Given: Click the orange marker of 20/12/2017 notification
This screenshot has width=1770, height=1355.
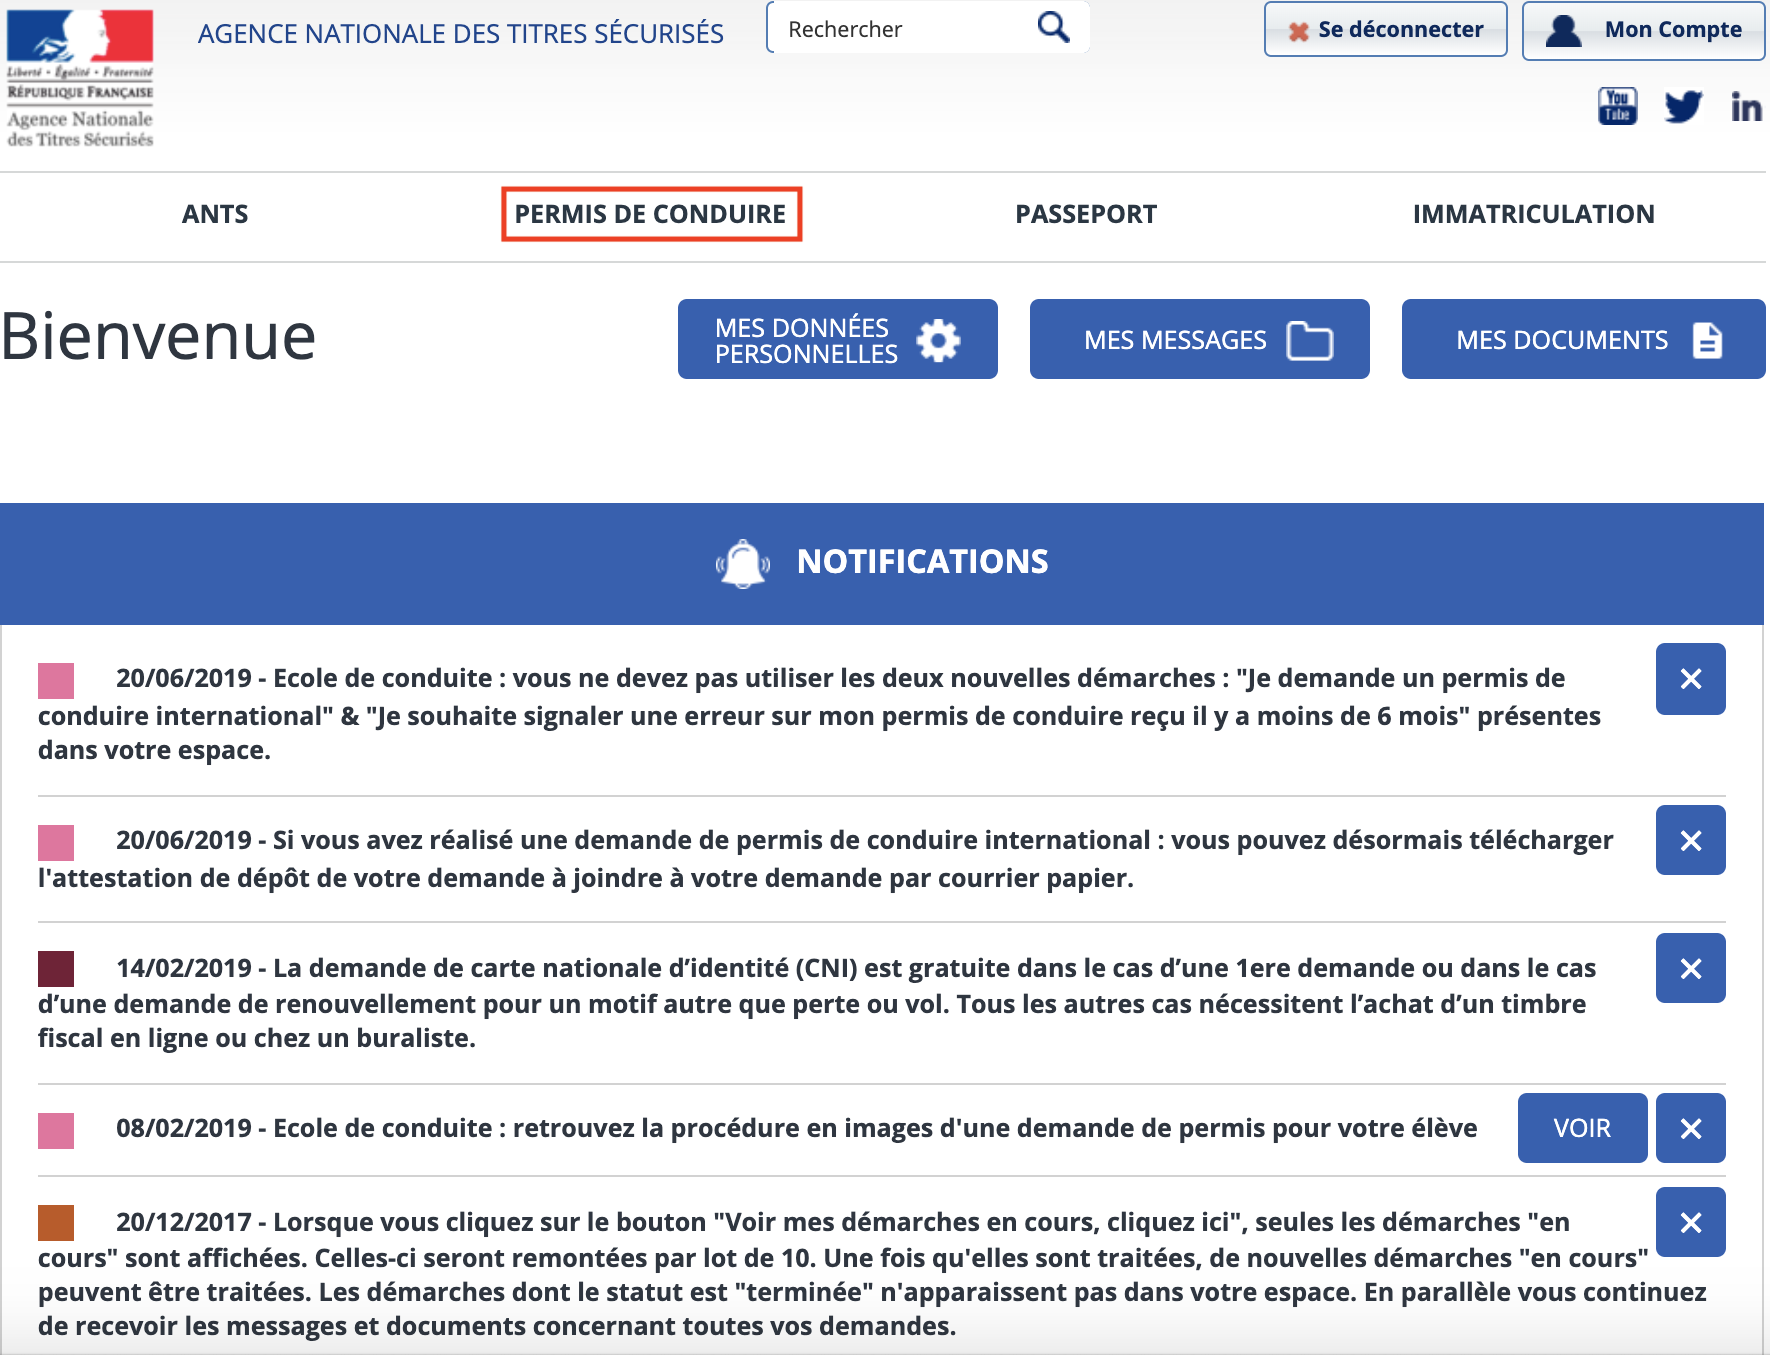Looking at the screenshot, I should tap(56, 1223).
